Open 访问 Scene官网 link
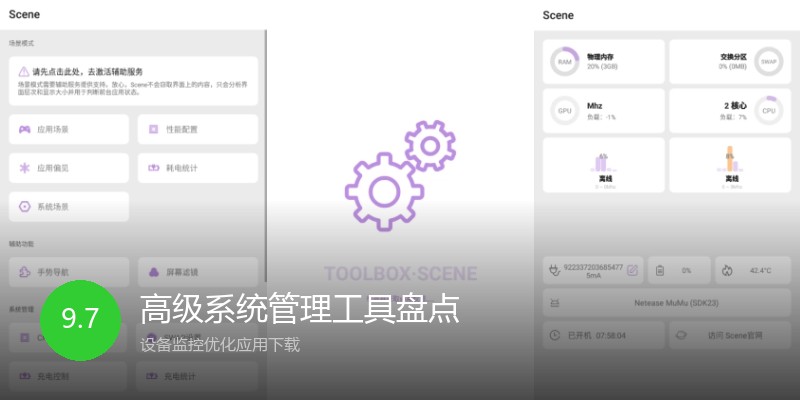Image resolution: width=800 pixels, height=400 pixels. pyautogui.click(x=730, y=335)
